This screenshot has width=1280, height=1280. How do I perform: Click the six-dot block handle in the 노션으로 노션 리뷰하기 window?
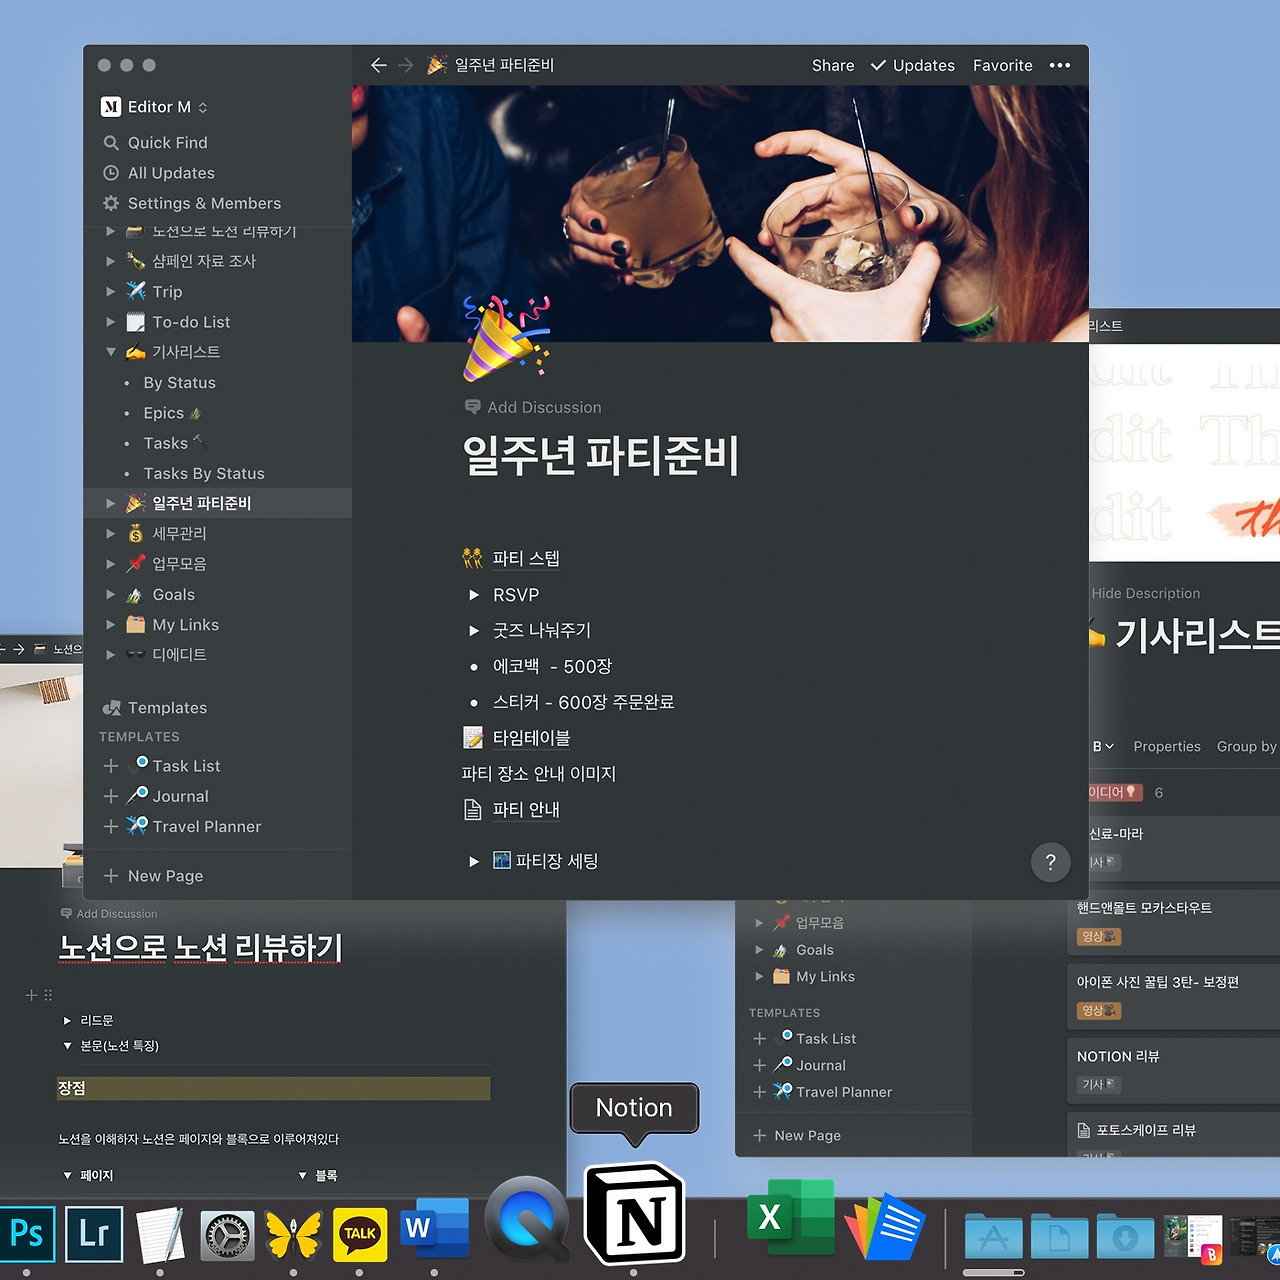(48, 995)
